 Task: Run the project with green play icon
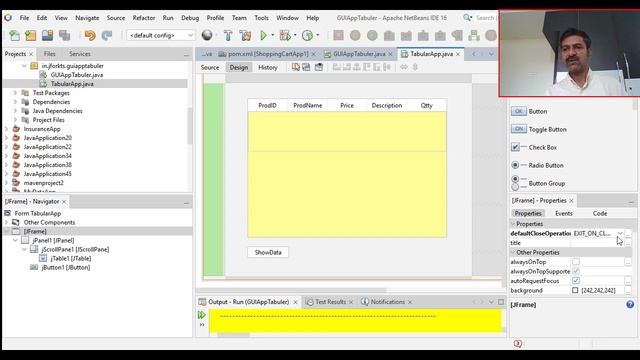pos(264,36)
